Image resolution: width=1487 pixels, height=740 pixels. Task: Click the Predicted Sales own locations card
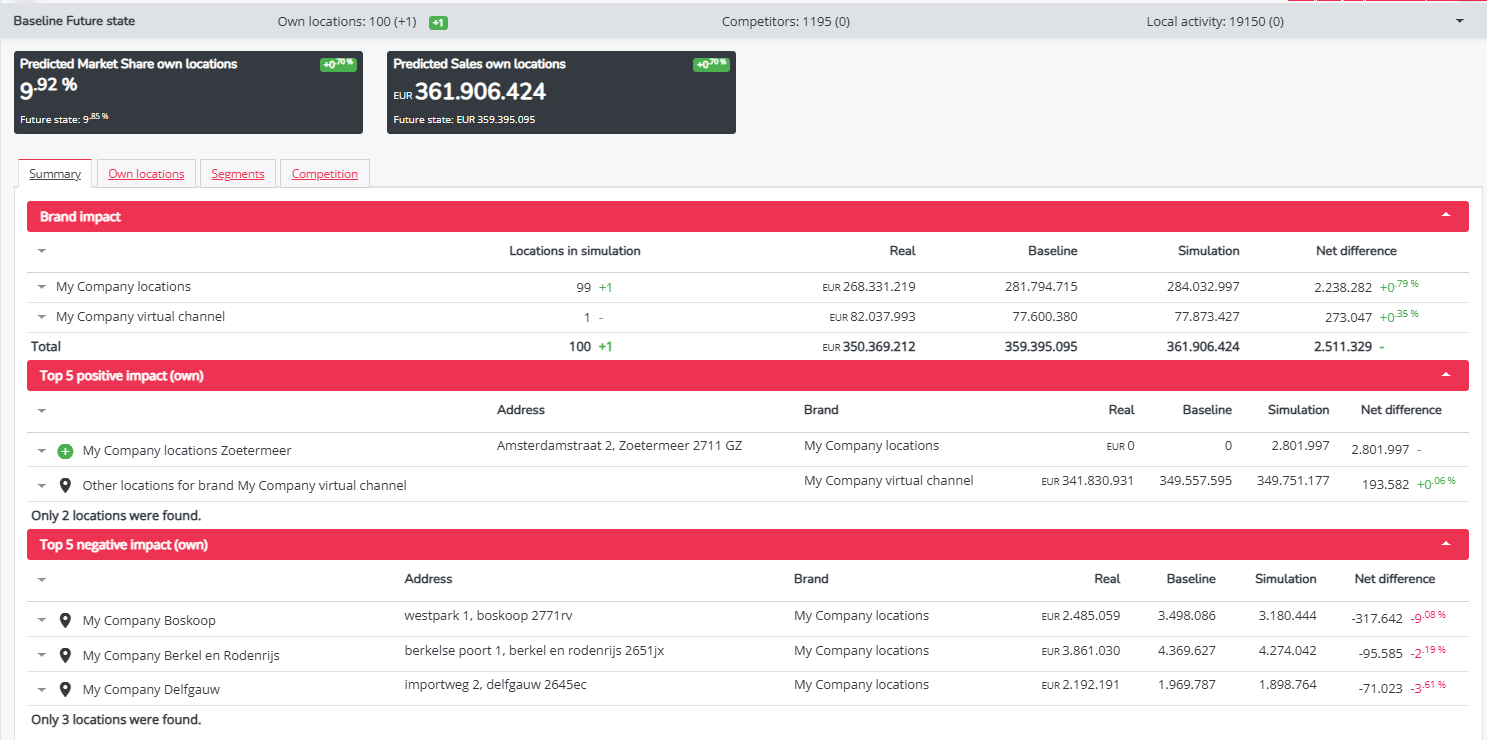[561, 92]
